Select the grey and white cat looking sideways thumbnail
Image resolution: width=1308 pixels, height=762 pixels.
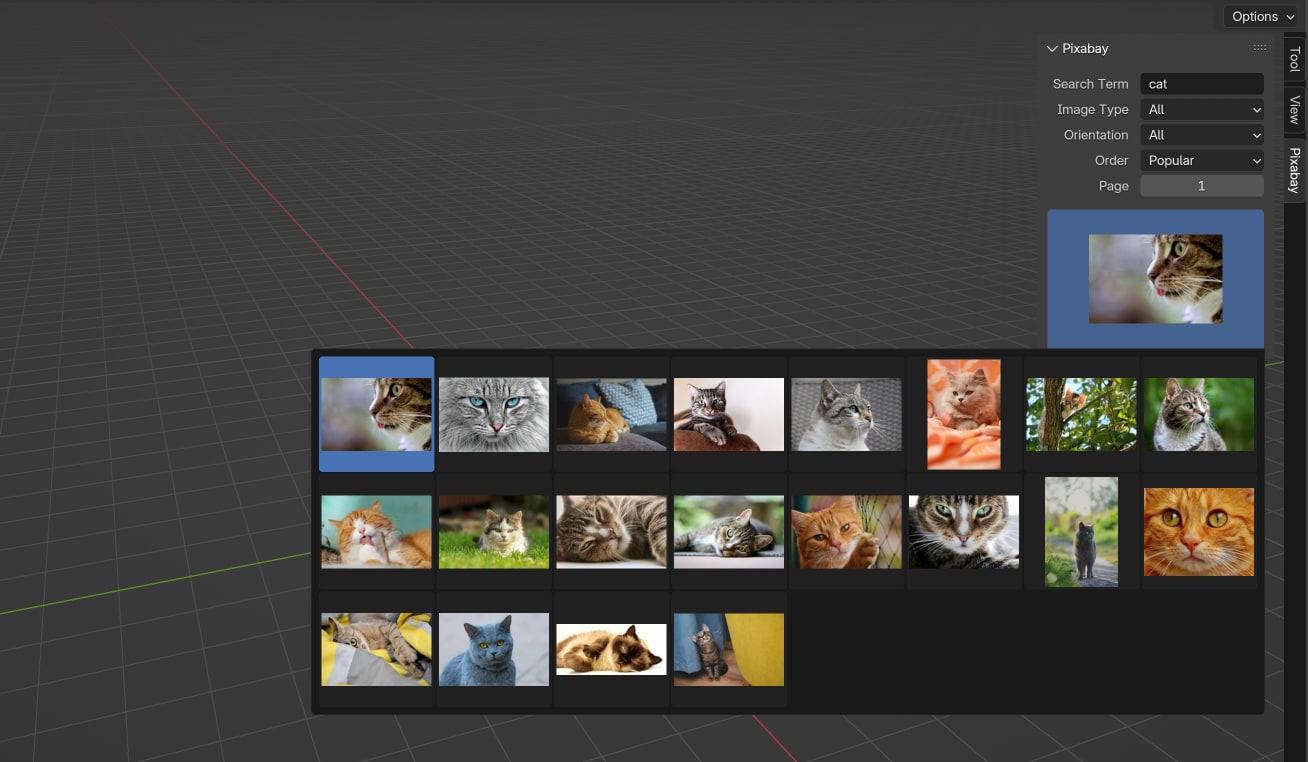tap(846, 414)
